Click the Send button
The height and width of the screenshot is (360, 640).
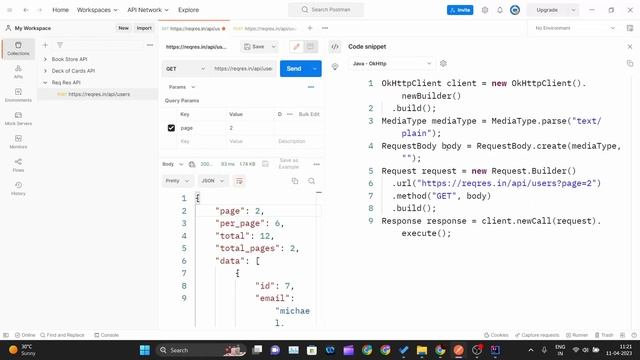point(294,69)
